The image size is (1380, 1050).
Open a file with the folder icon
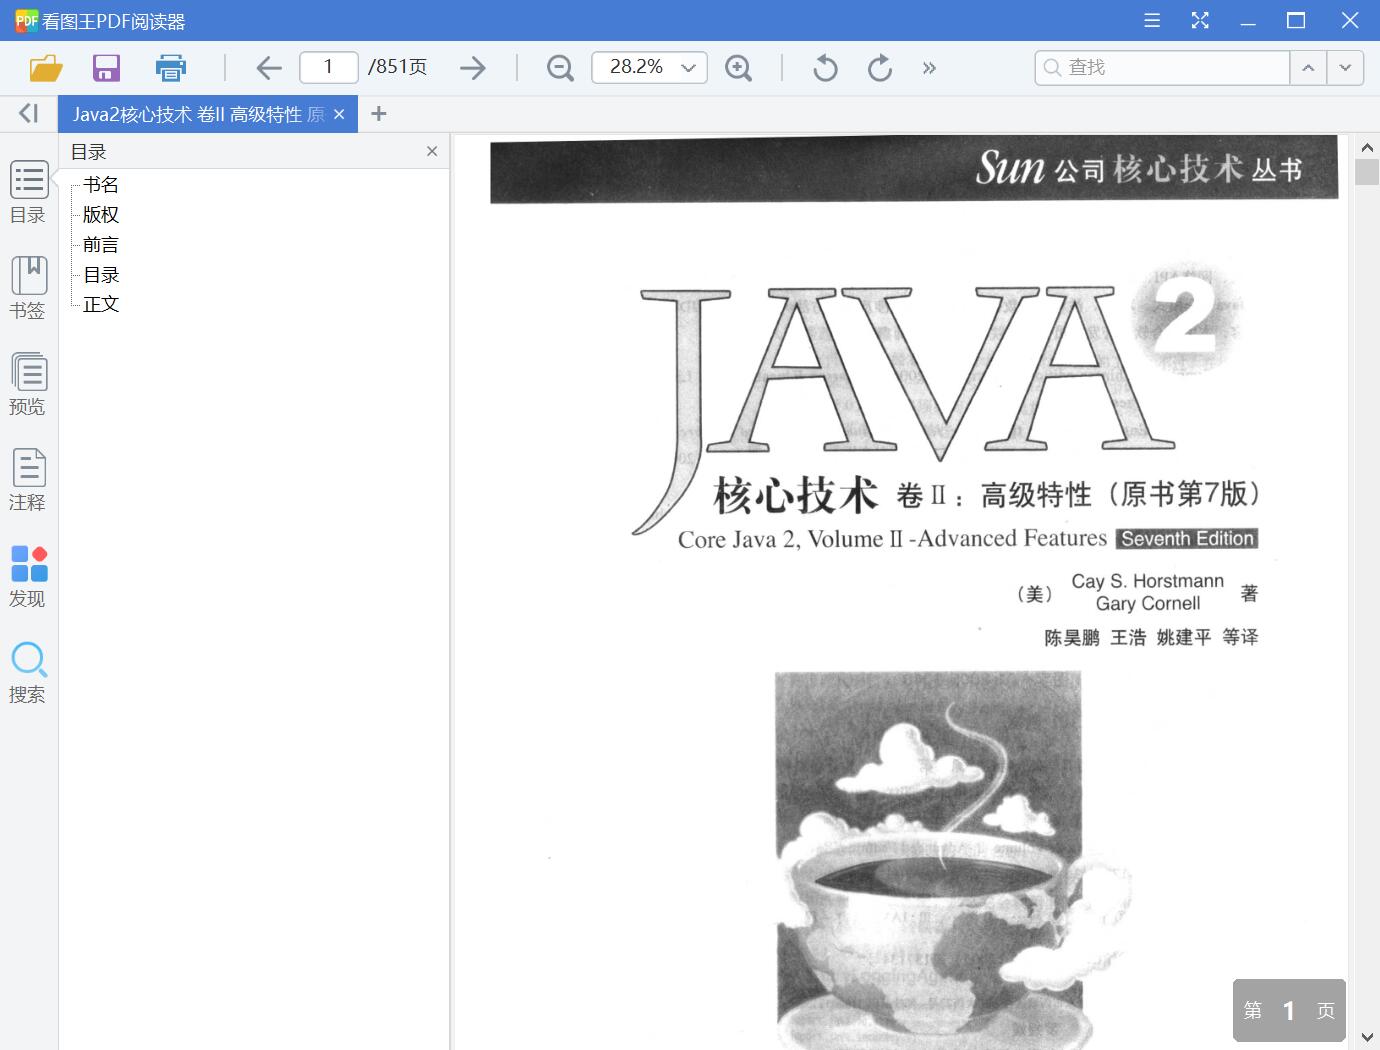tap(46, 68)
